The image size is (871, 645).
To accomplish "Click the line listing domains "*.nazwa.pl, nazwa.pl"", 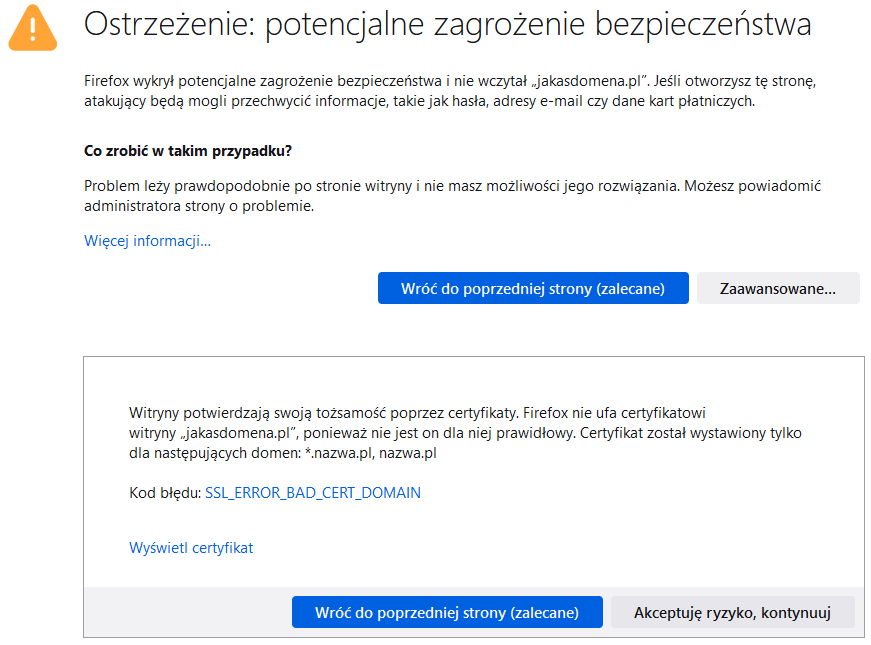I will 283,453.
